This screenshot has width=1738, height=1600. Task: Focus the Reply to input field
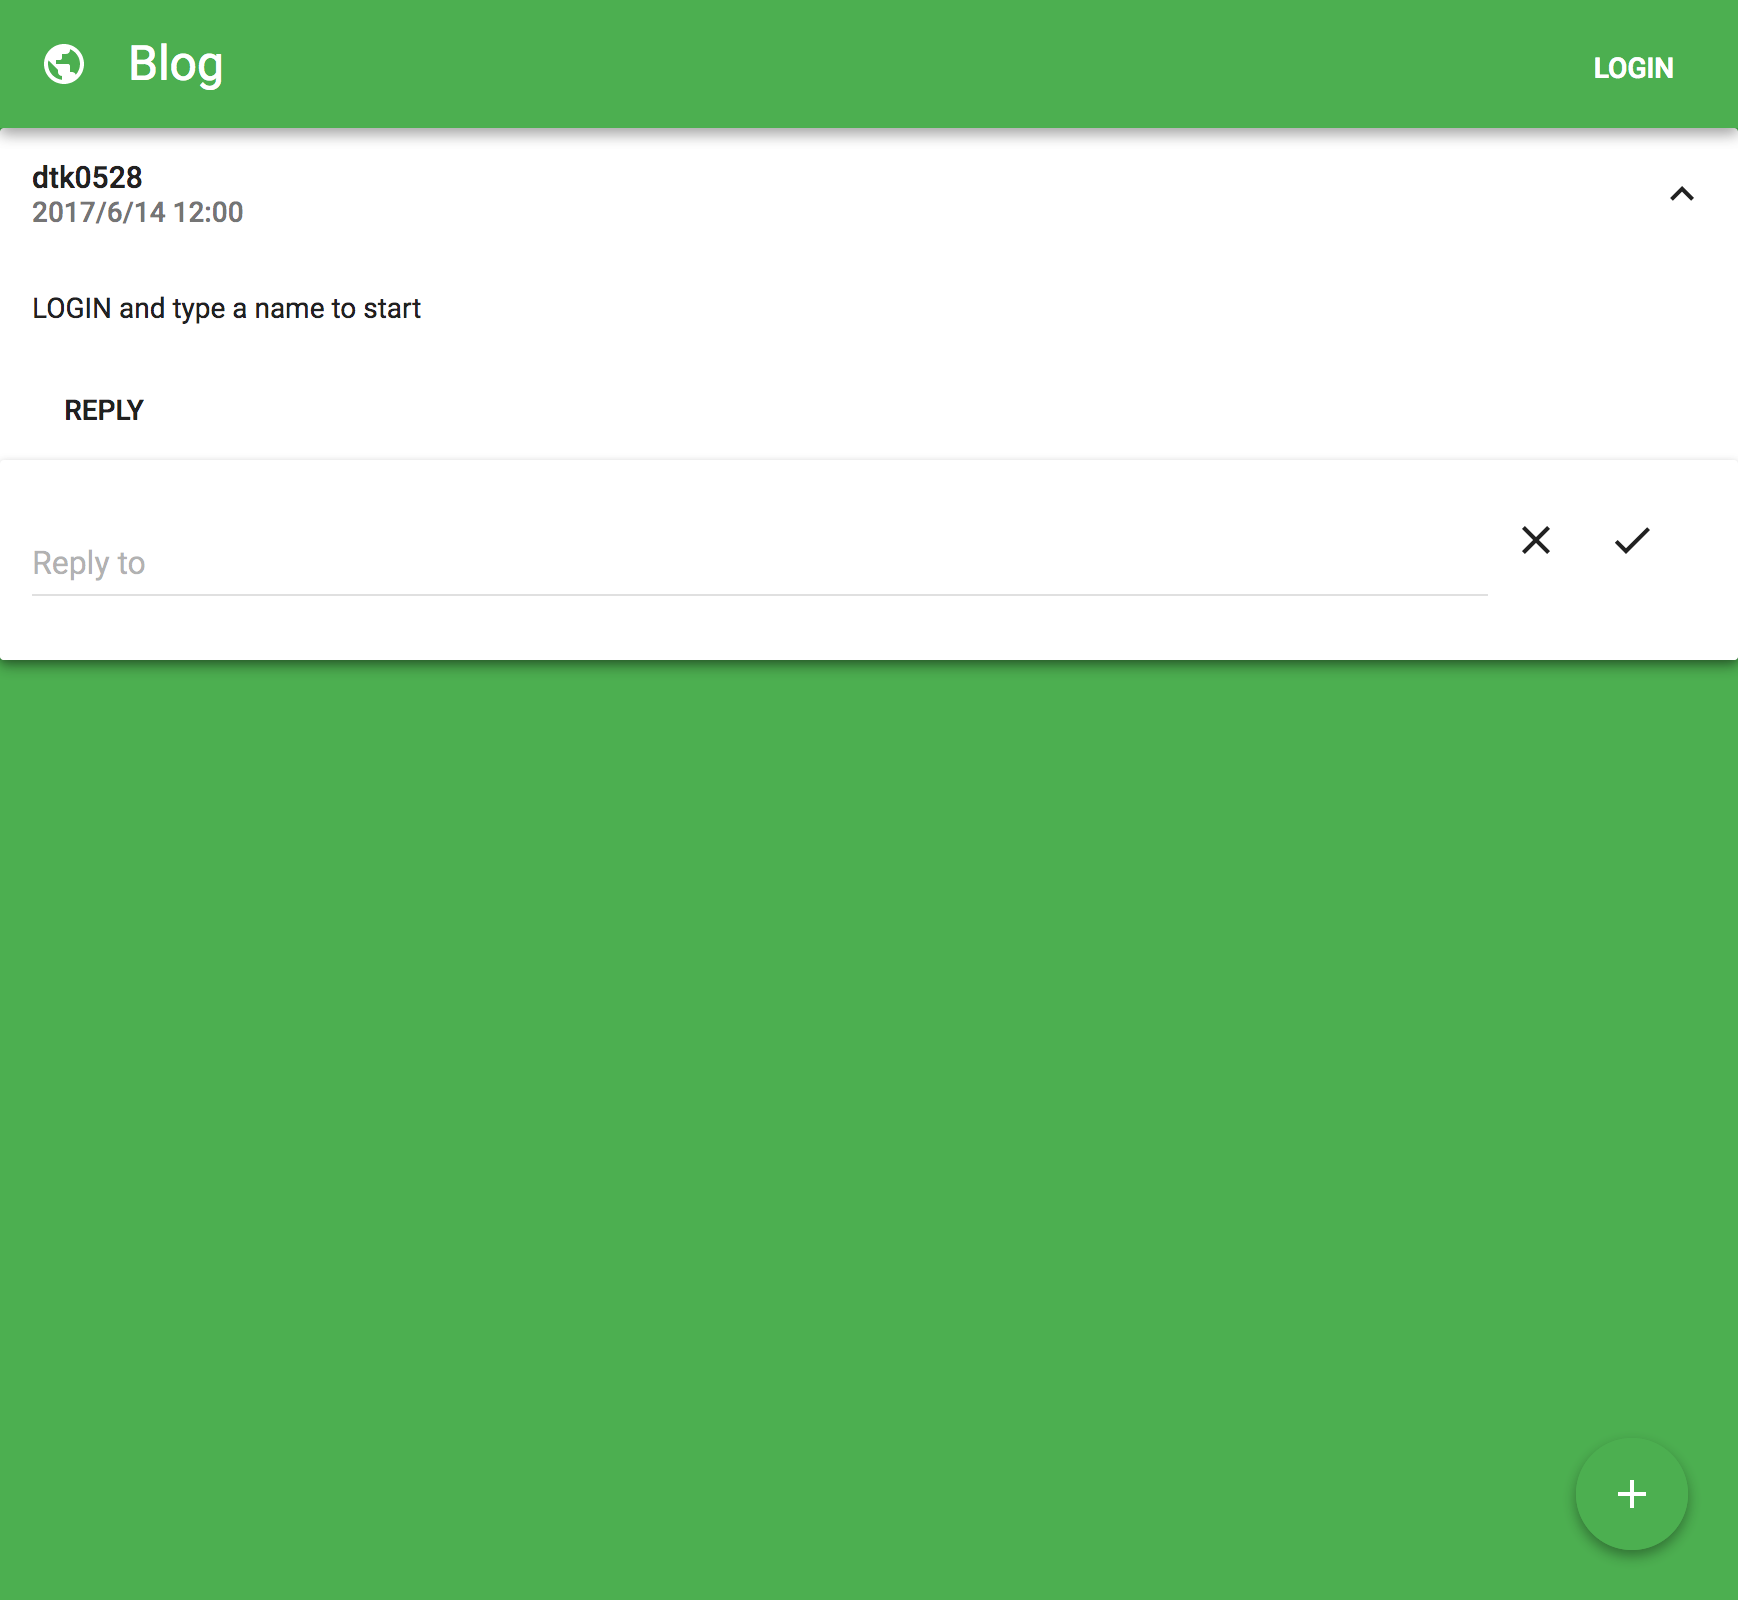pos(760,563)
